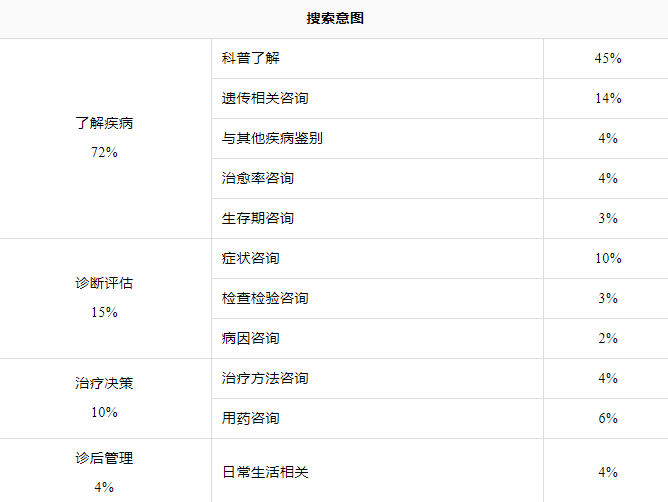Select the 治疗决策 category label
668x502 pixels.
click(x=104, y=383)
